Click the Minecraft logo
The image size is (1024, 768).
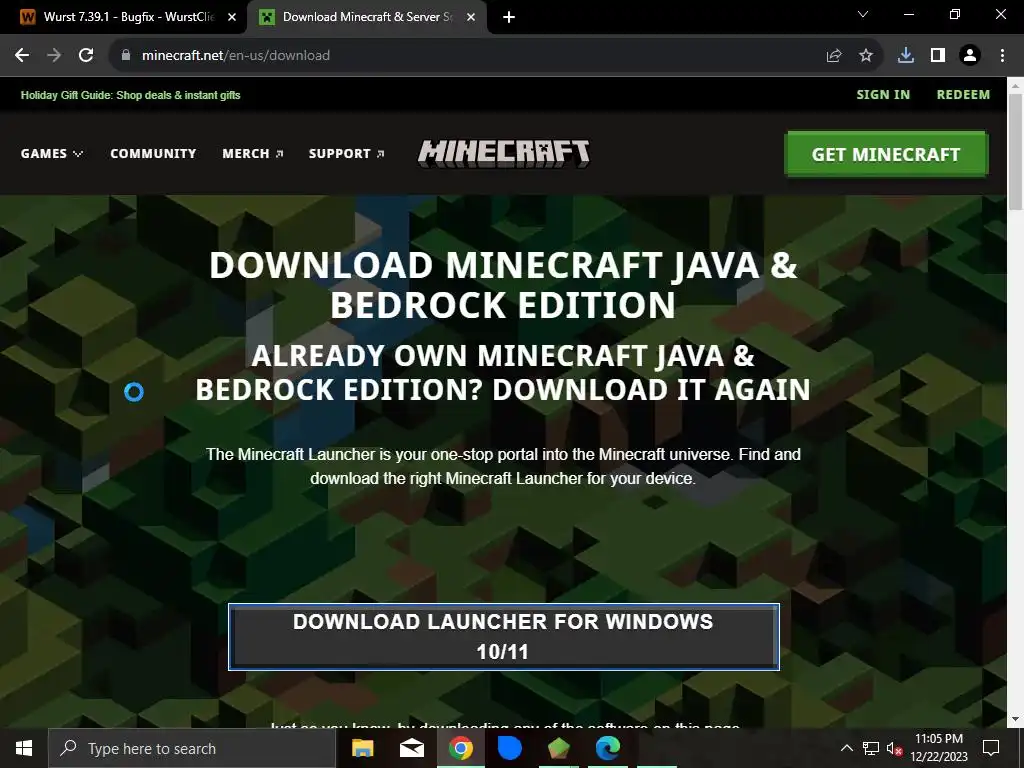click(x=504, y=153)
